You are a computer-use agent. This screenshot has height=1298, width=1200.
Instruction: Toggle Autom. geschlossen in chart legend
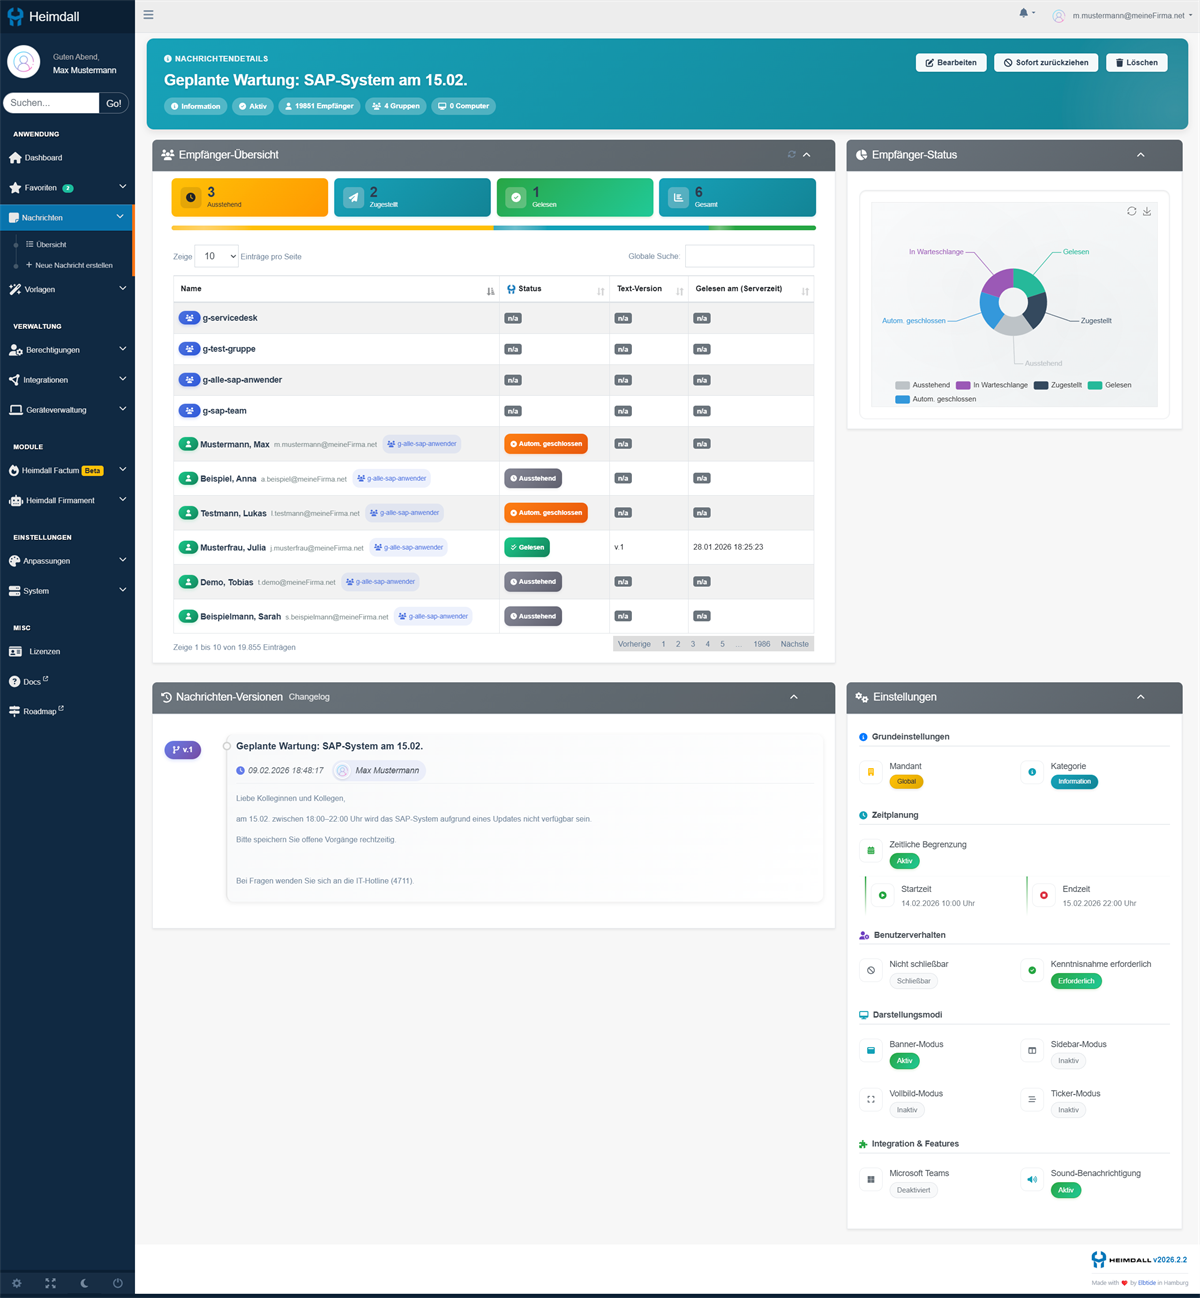[936, 399]
